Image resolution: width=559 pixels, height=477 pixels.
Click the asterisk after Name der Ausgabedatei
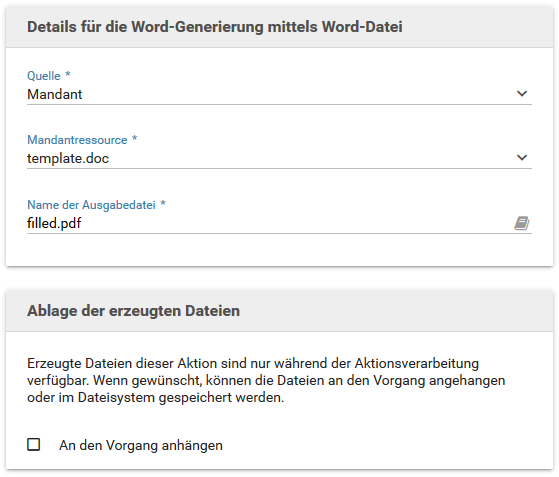tap(163, 204)
